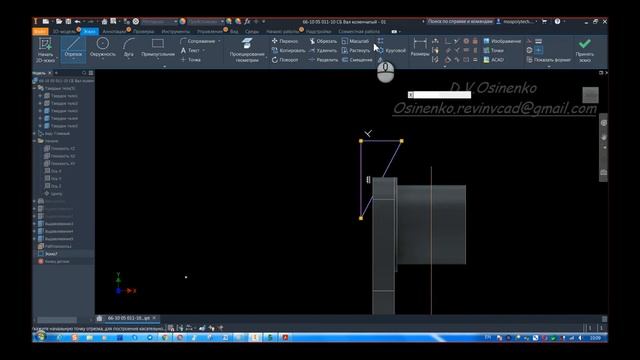Click the ViewCube in the top-right canvas

(x=590, y=95)
